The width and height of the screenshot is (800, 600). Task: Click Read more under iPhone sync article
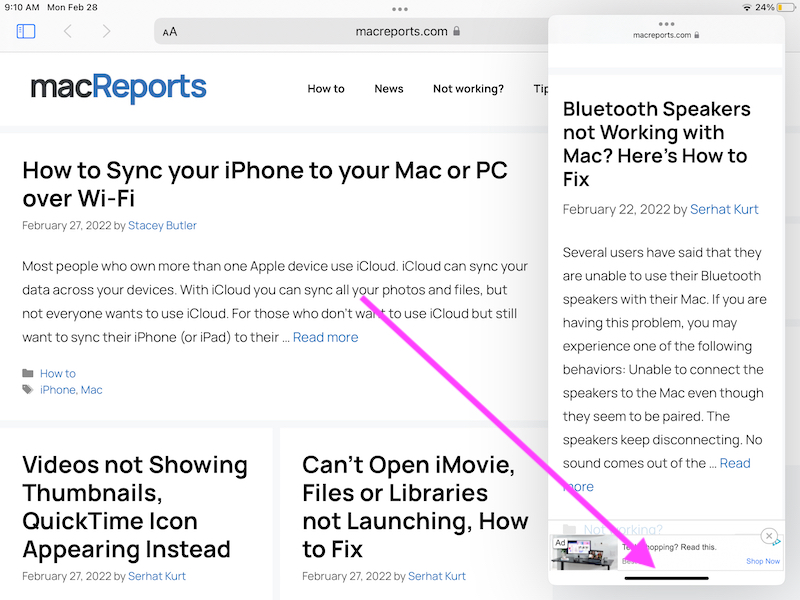point(326,337)
